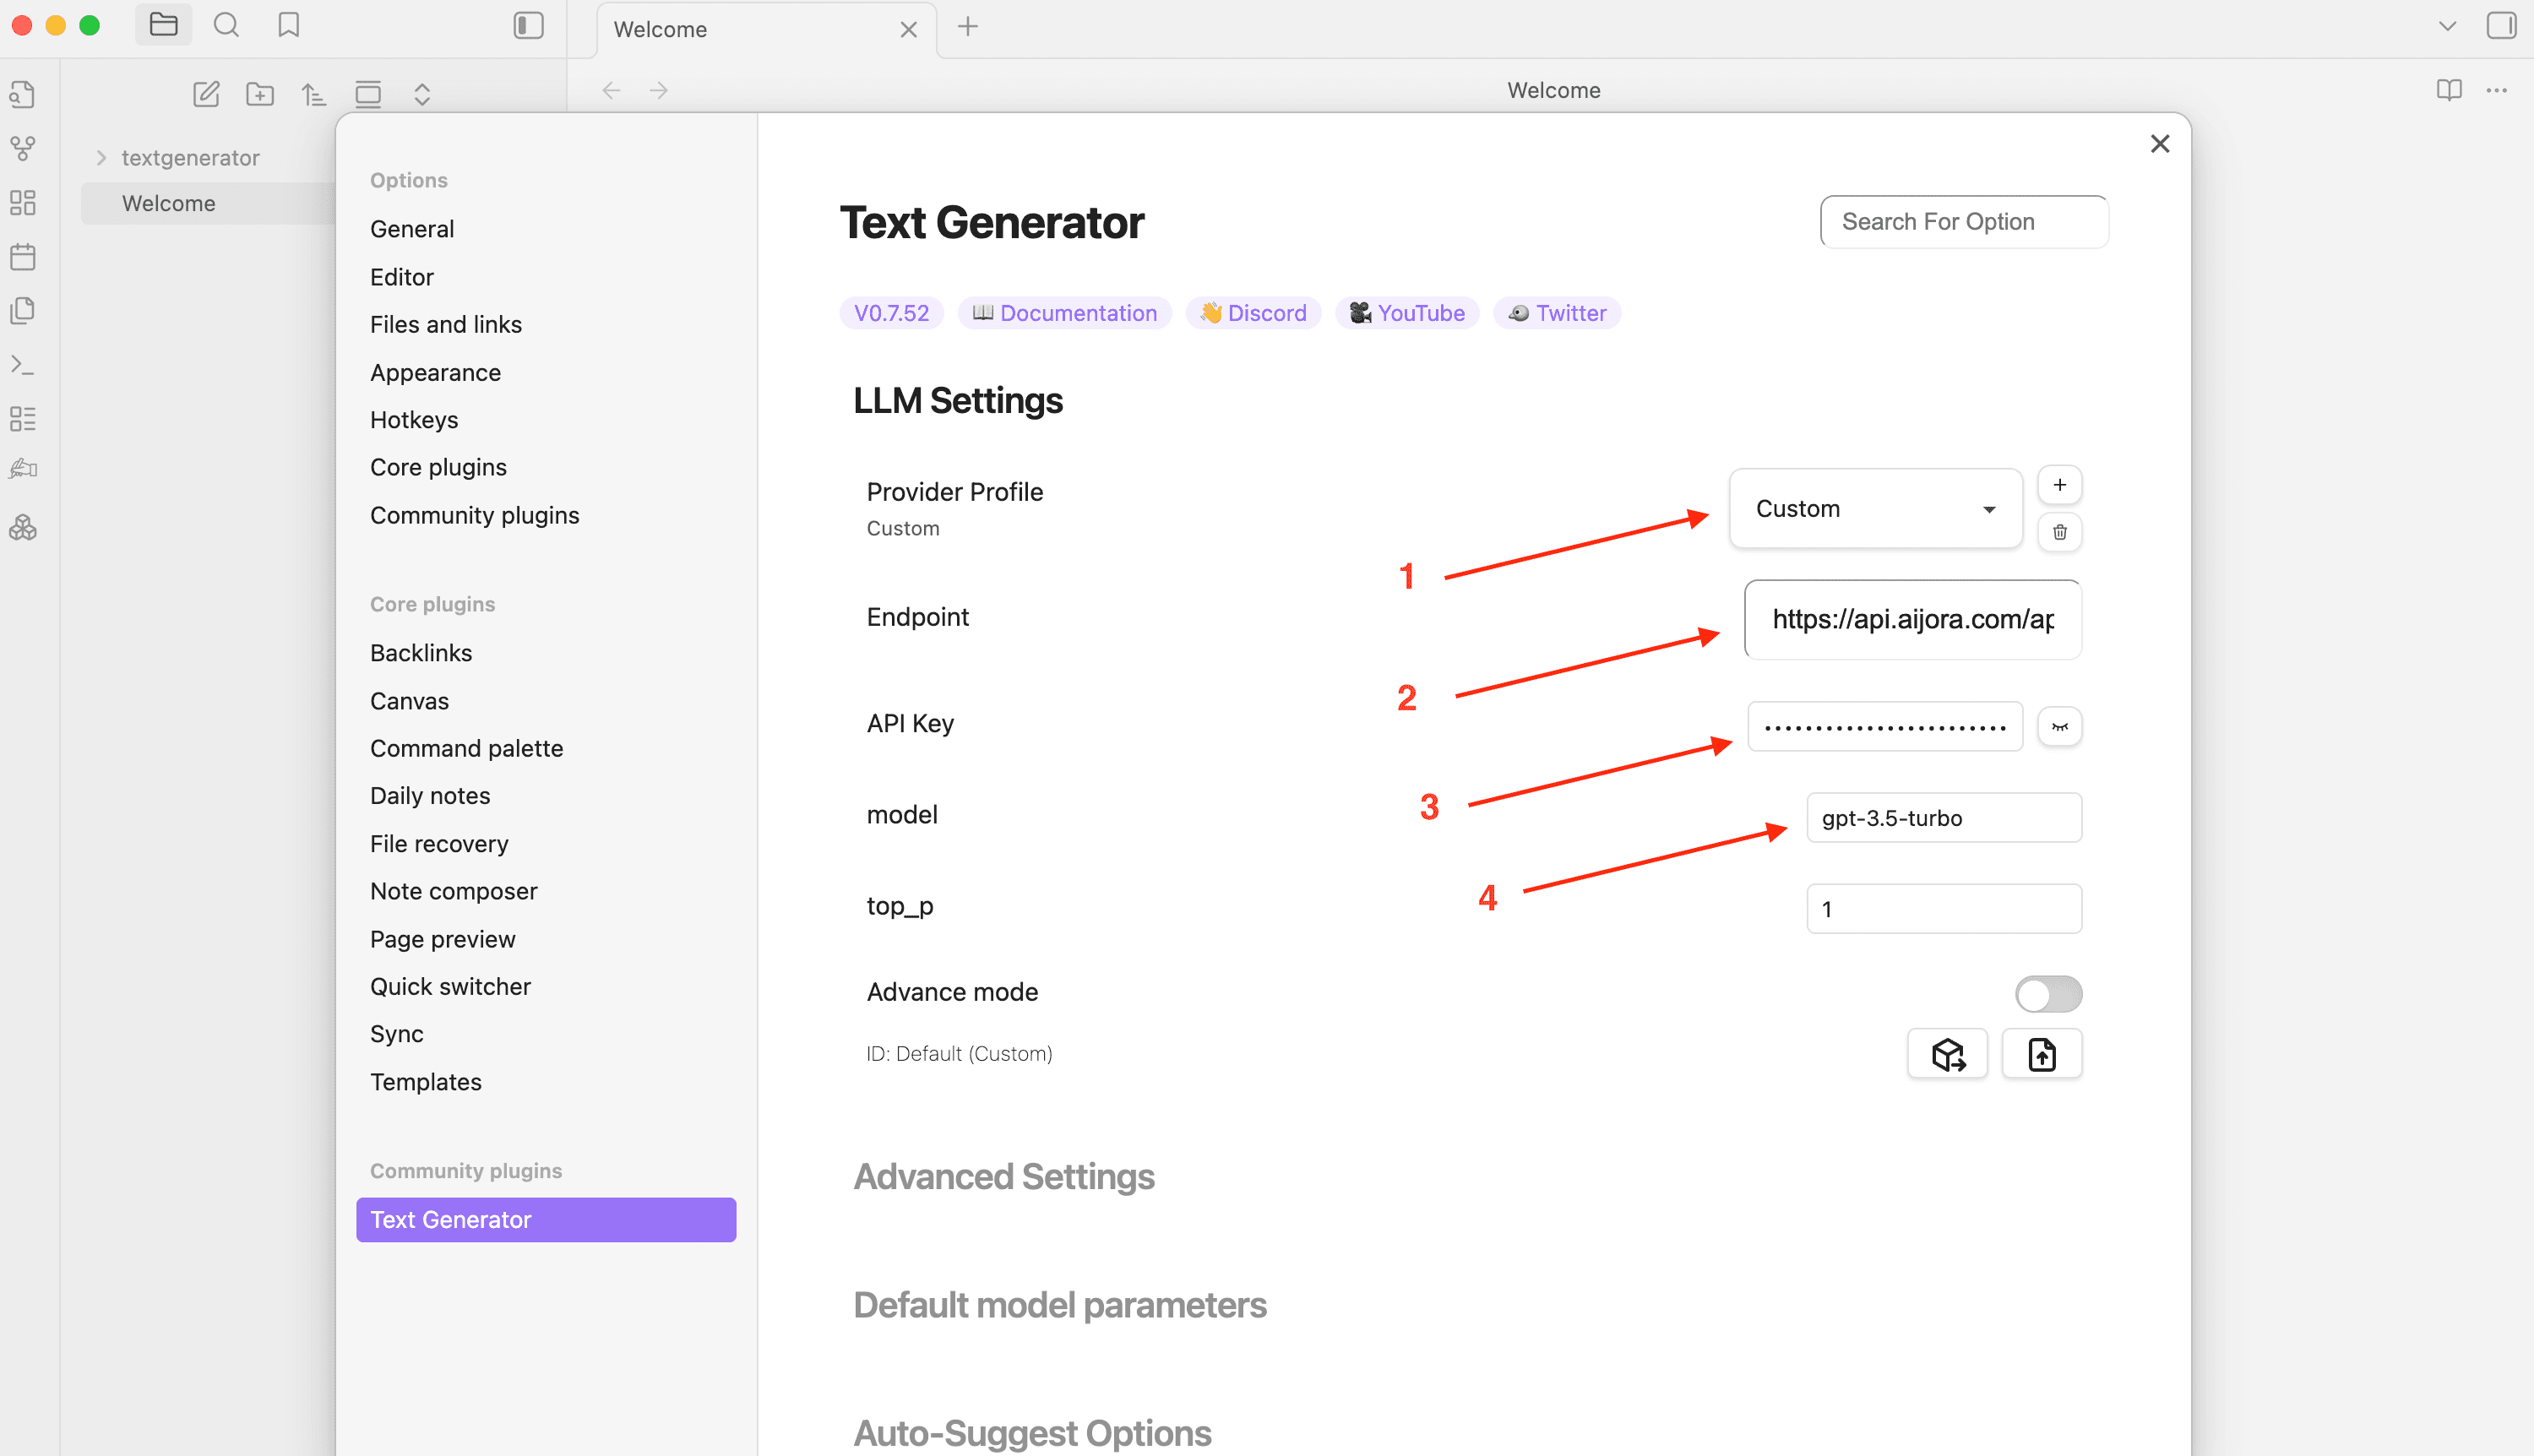Click the new folder icon
Viewport: 2534px width, 1456px height.
(x=260, y=94)
